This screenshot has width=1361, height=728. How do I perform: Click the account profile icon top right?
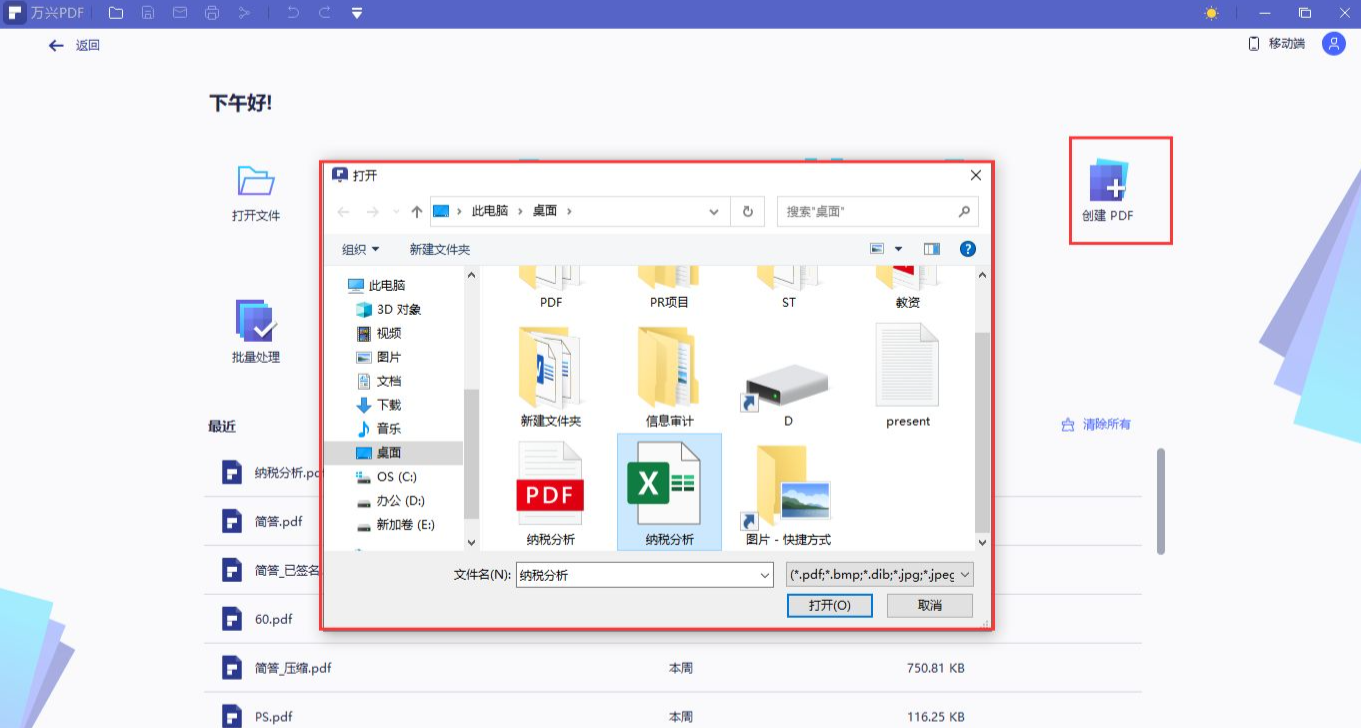coord(1333,44)
